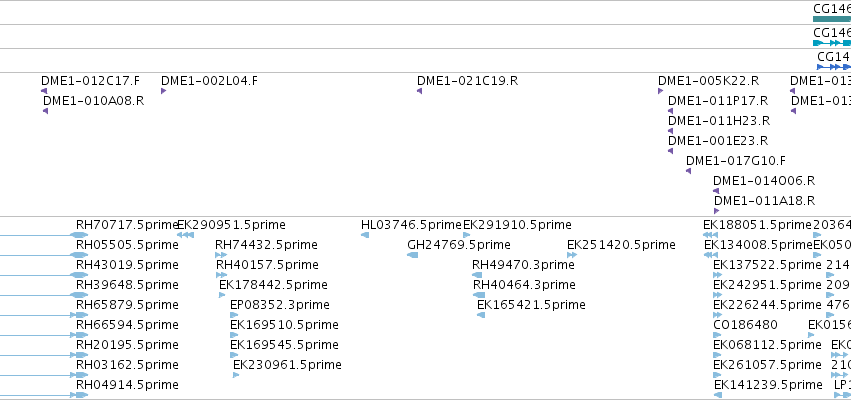
Task: Click the DME1-021C19.R feature marker
Action: pyautogui.click(x=420, y=91)
